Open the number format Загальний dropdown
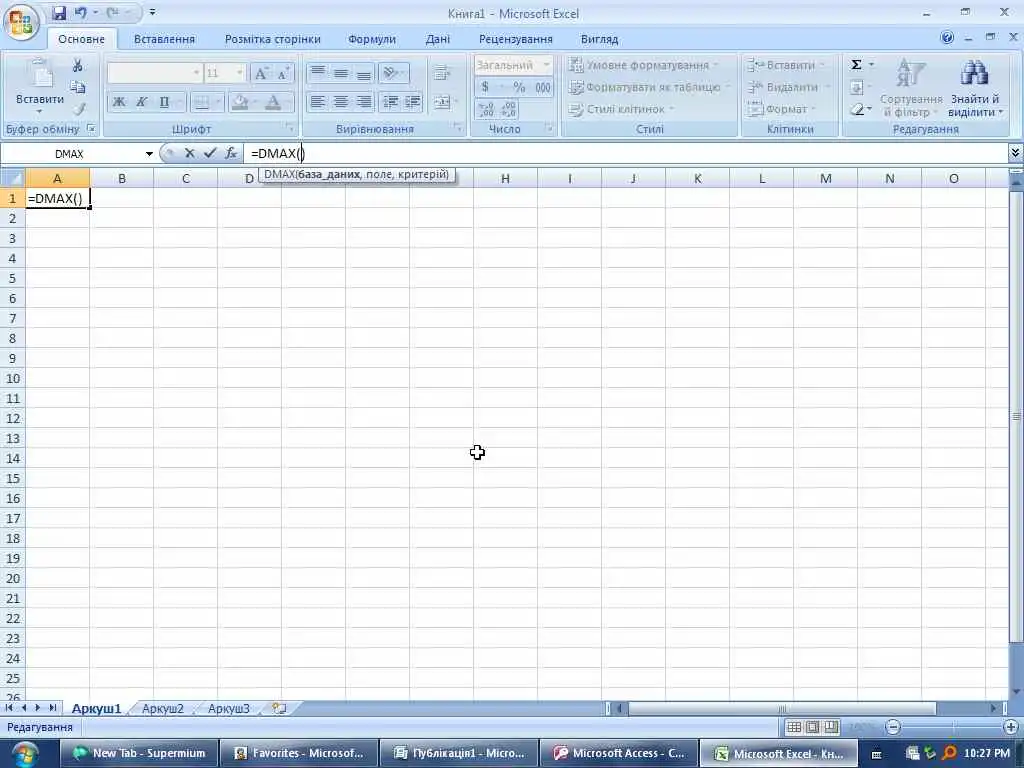Screen dimensions: 1024x768 click(x=547, y=65)
